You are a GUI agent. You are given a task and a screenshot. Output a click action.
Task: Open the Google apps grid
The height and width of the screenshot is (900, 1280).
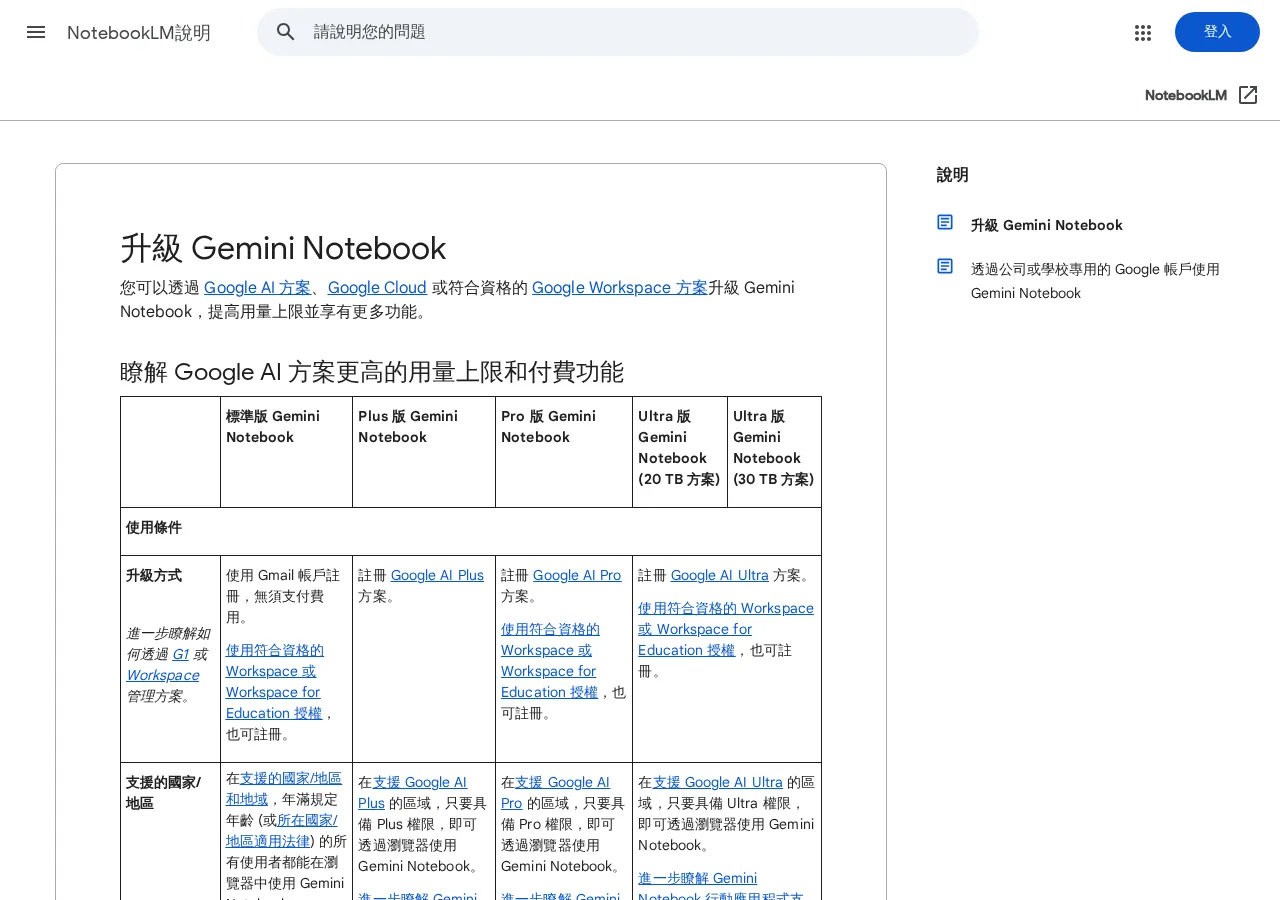coord(1143,32)
